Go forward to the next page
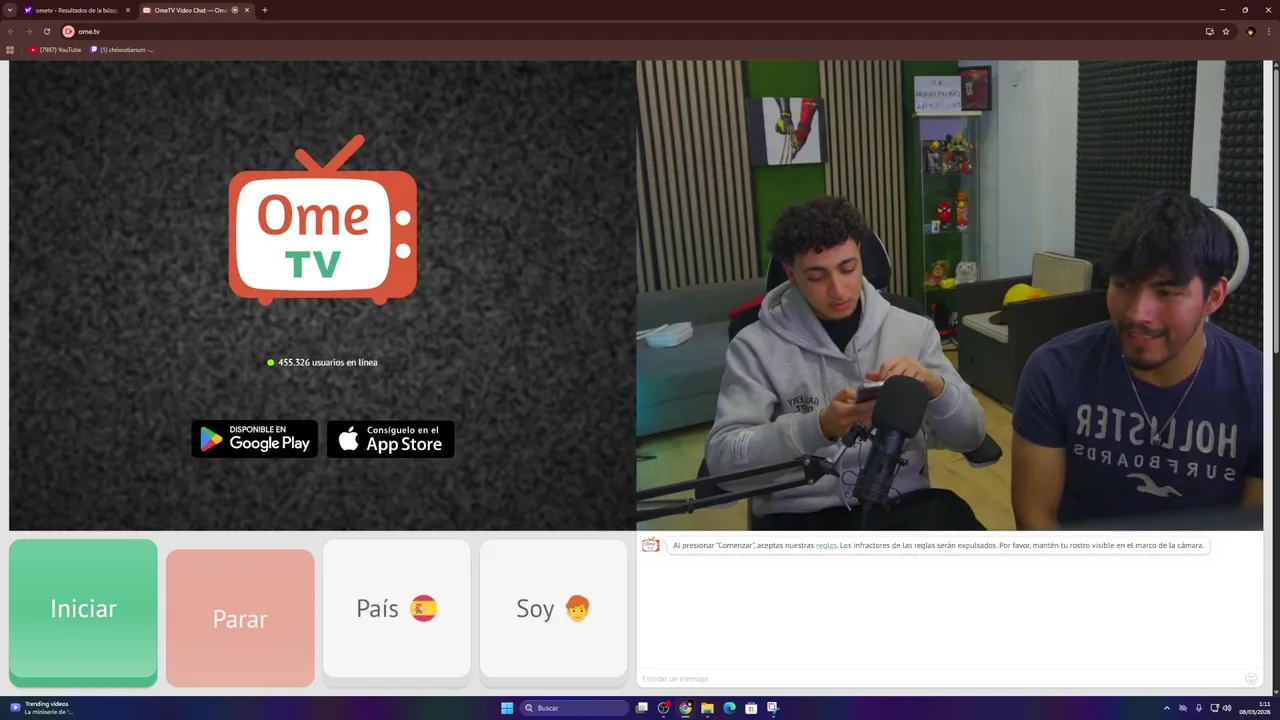The width and height of the screenshot is (1280, 720). [29, 31]
